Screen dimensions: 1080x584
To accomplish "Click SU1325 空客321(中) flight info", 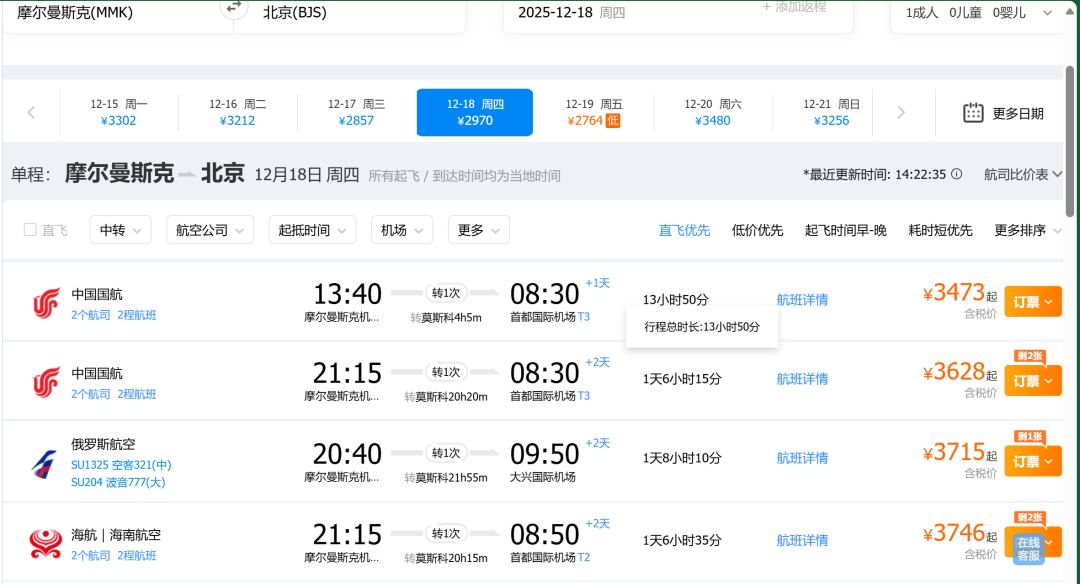I will click(x=121, y=465).
